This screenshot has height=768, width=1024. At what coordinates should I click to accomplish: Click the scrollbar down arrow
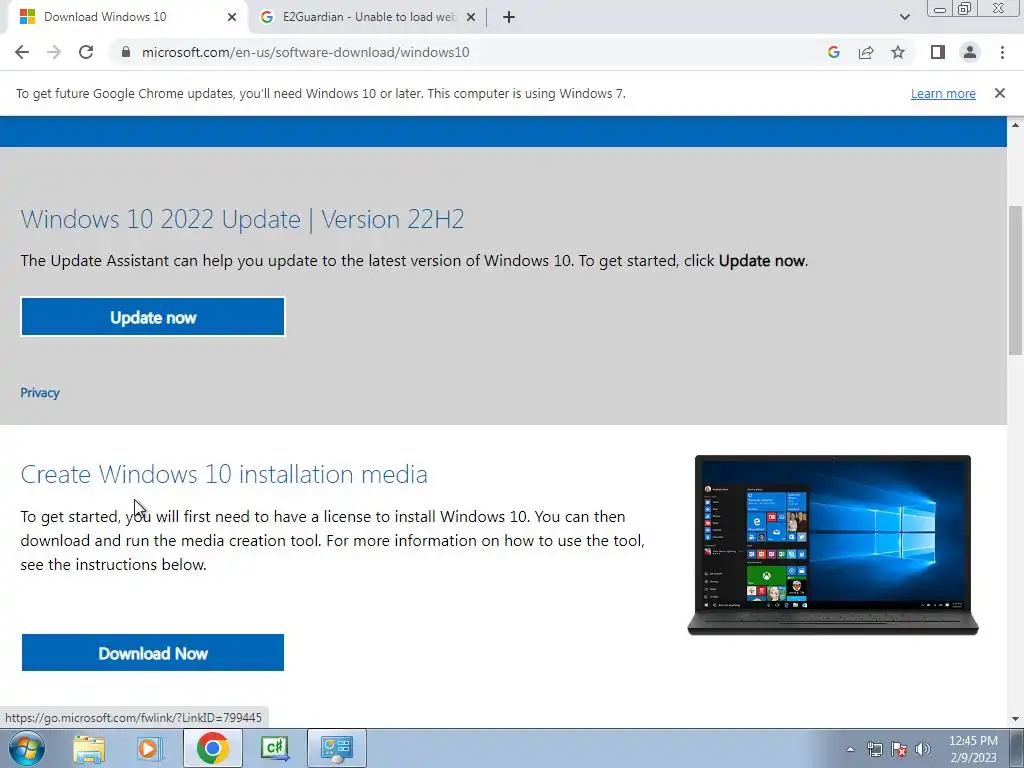click(x=1015, y=719)
